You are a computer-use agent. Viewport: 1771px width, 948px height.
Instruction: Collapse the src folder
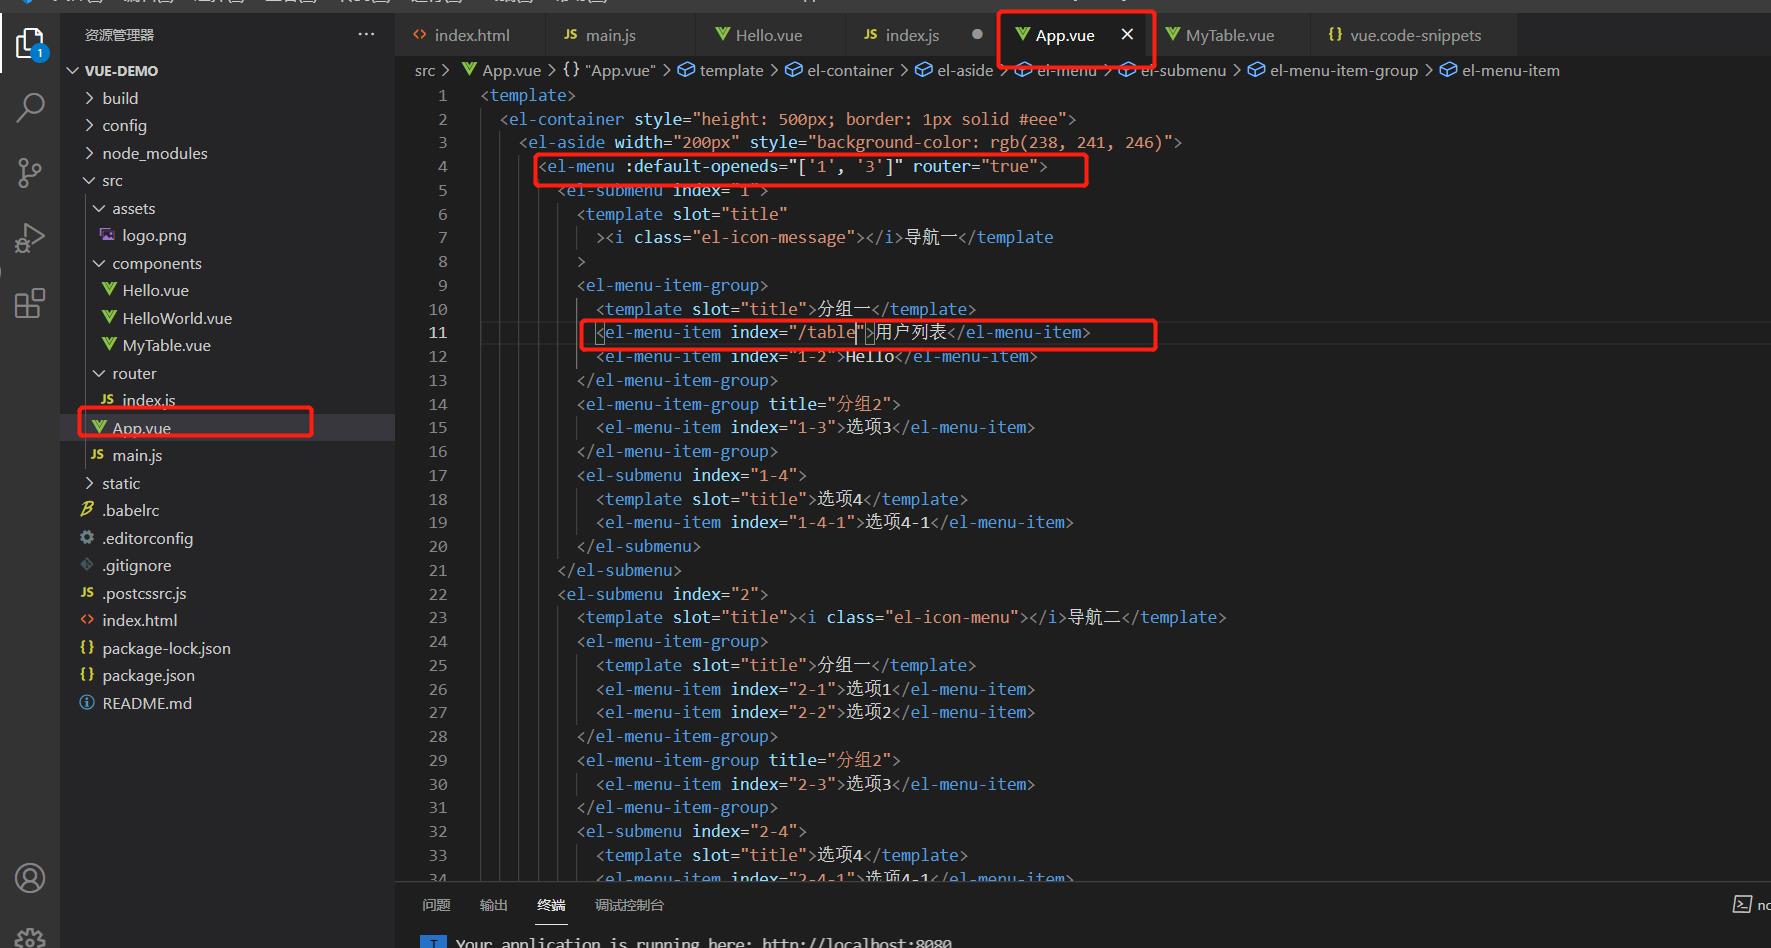coord(89,181)
